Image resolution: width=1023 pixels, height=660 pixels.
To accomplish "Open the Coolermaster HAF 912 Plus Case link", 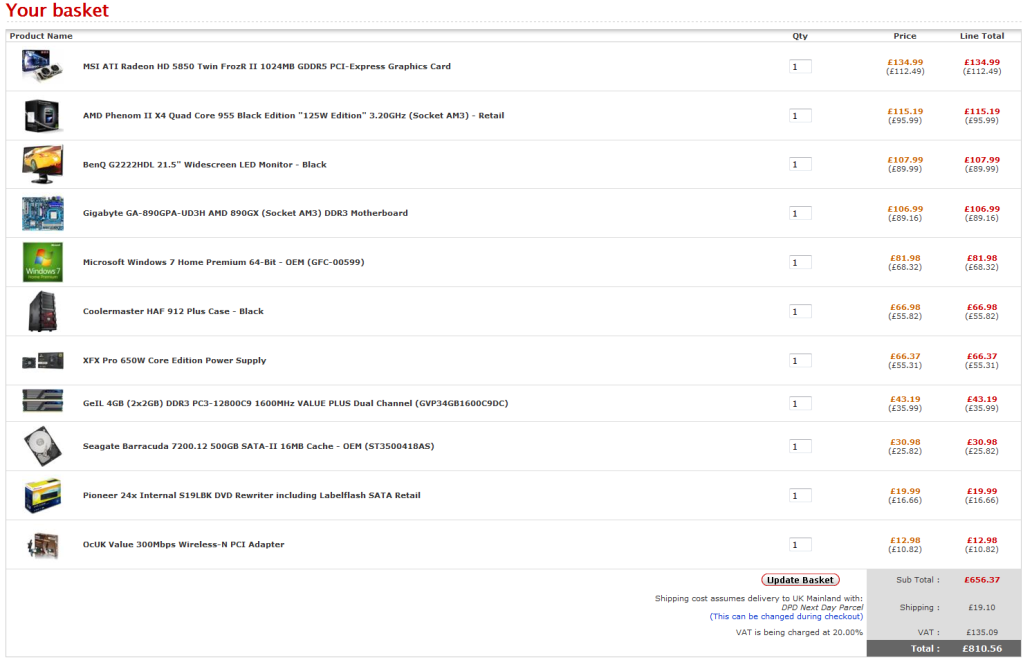I will click(174, 311).
